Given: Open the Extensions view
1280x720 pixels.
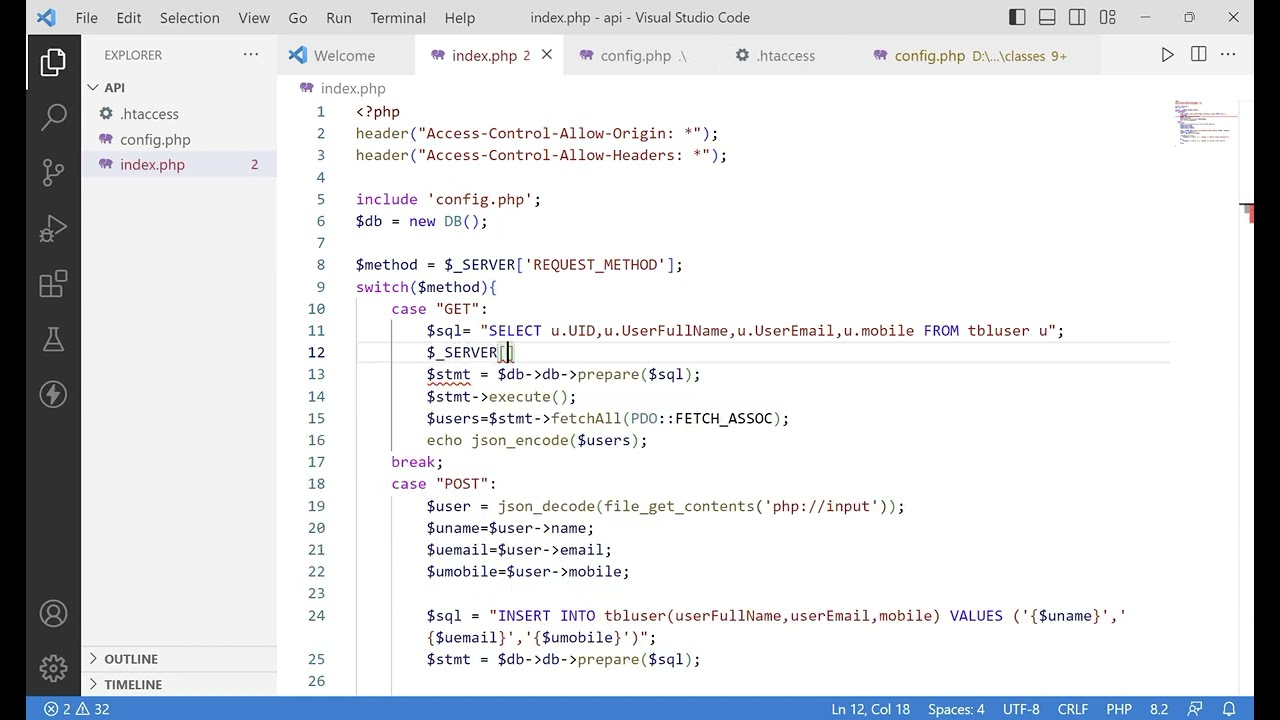Looking at the screenshot, I should (x=53, y=284).
